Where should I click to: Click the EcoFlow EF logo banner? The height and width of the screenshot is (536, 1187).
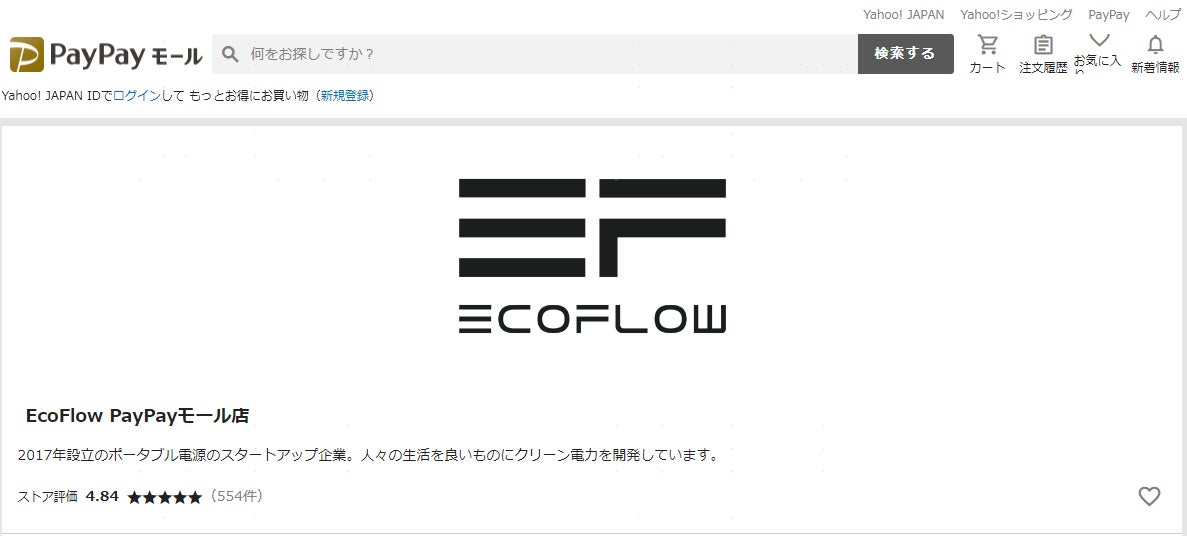point(592,256)
